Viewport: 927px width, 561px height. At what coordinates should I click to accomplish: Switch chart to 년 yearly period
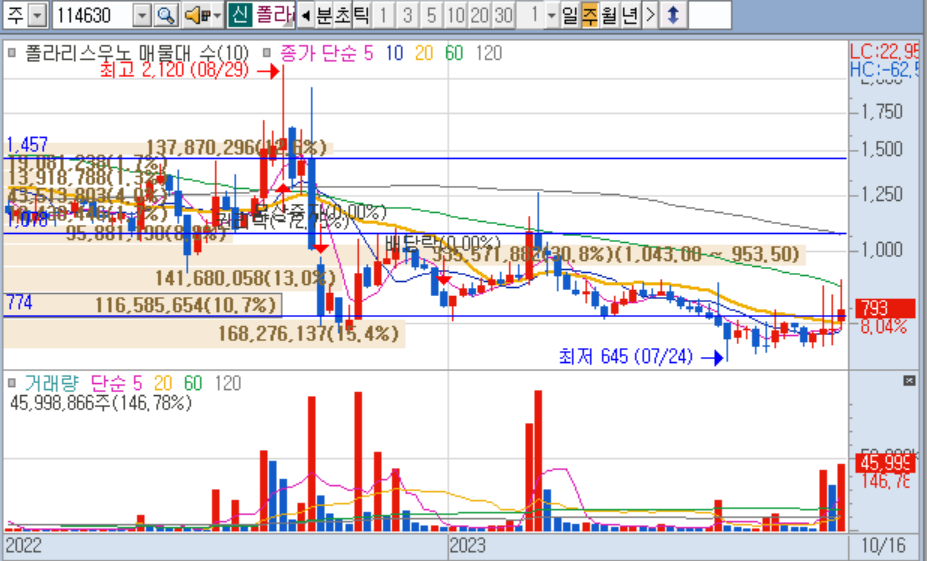[630, 15]
